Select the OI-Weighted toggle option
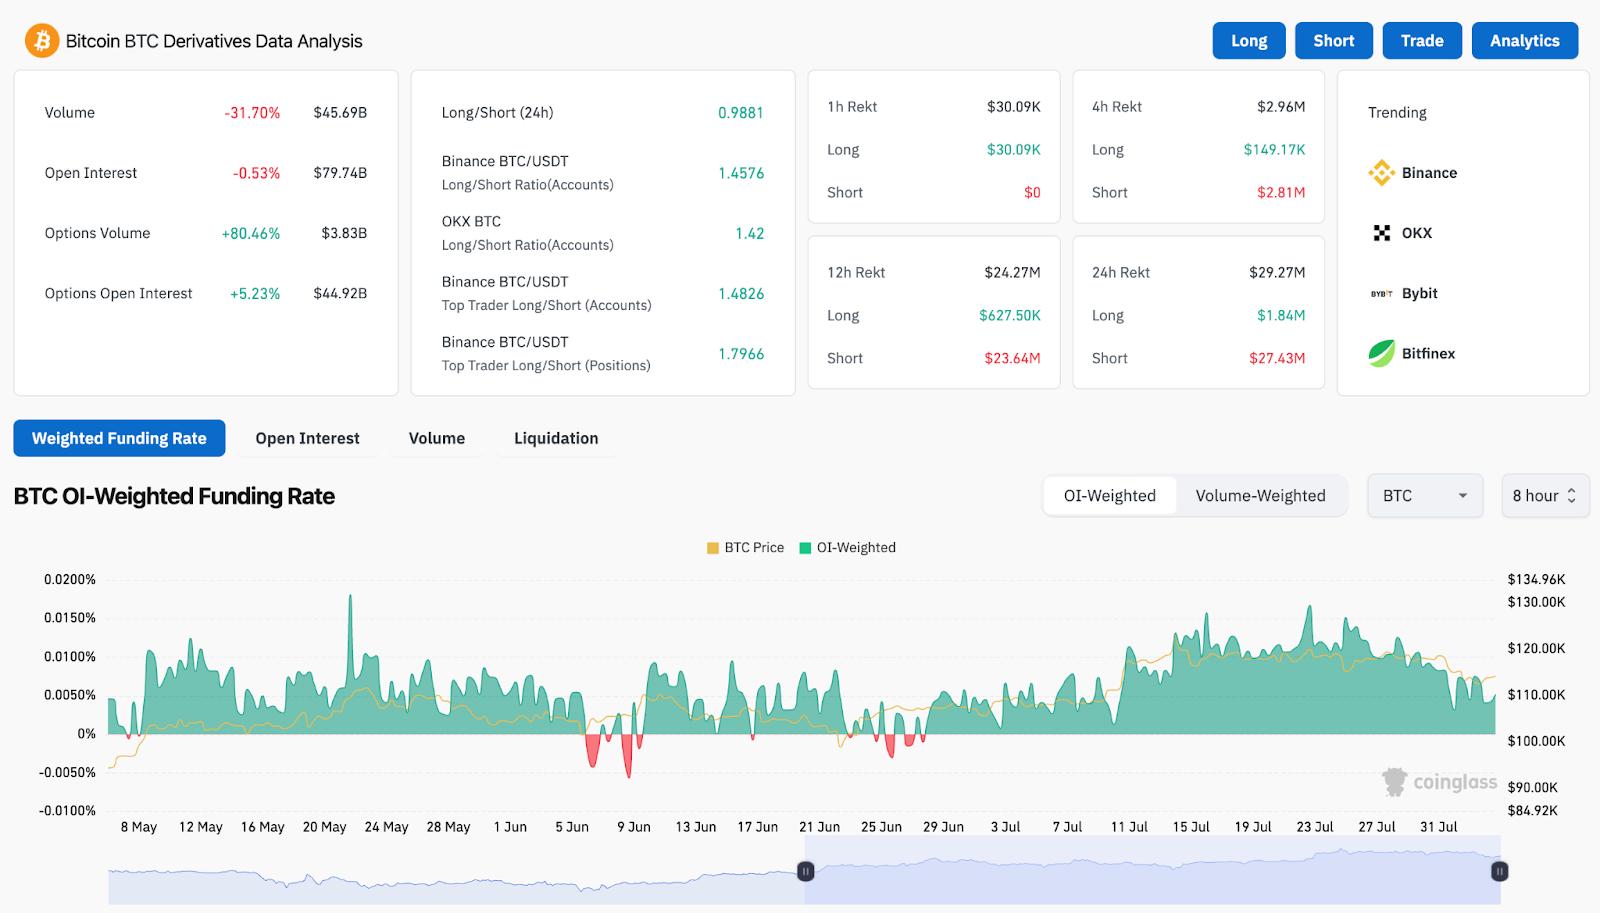This screenshot has height=913, width=1600. click(x=1109, y=496)
